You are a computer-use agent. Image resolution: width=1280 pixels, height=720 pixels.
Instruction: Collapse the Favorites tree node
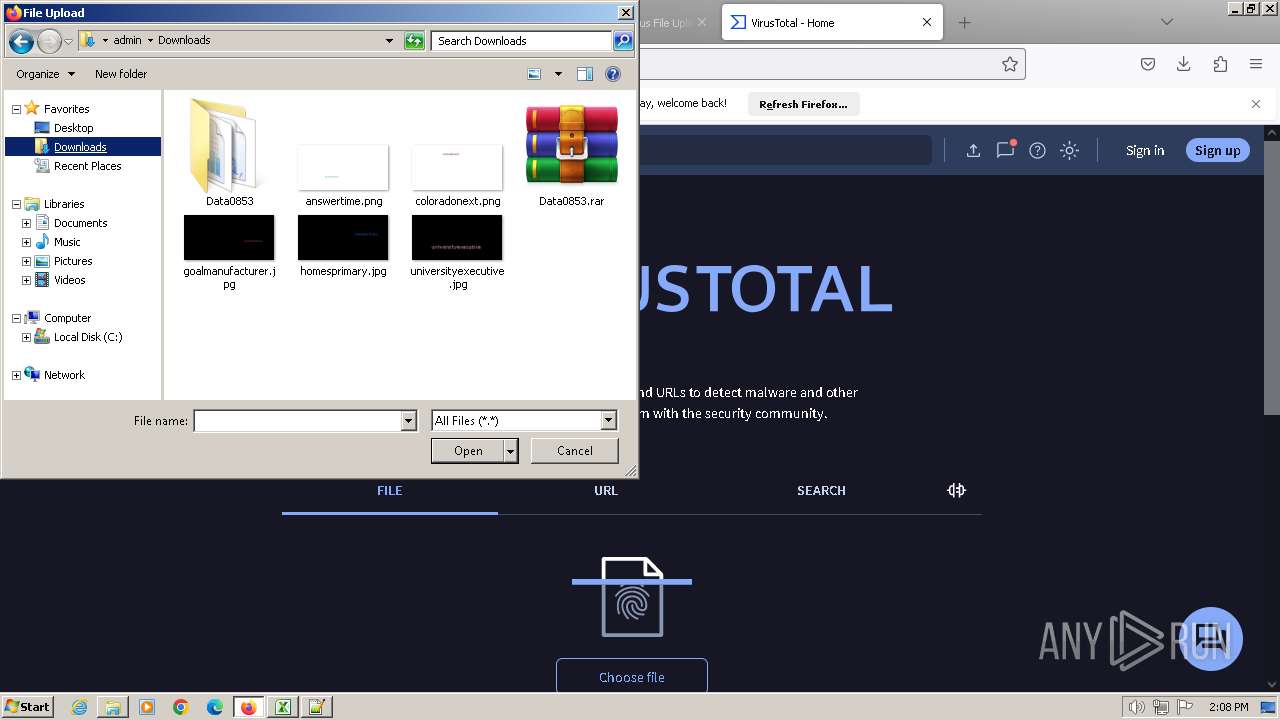point(16,109)
